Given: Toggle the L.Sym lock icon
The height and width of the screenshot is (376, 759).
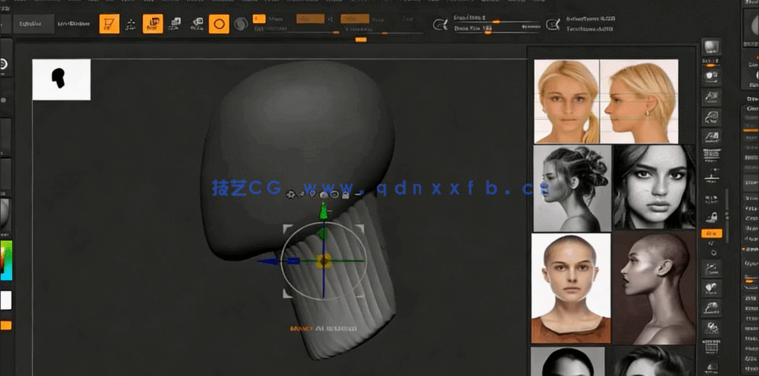Looking at the screenshot, I should pyautogui.click(x=711, y=217).
